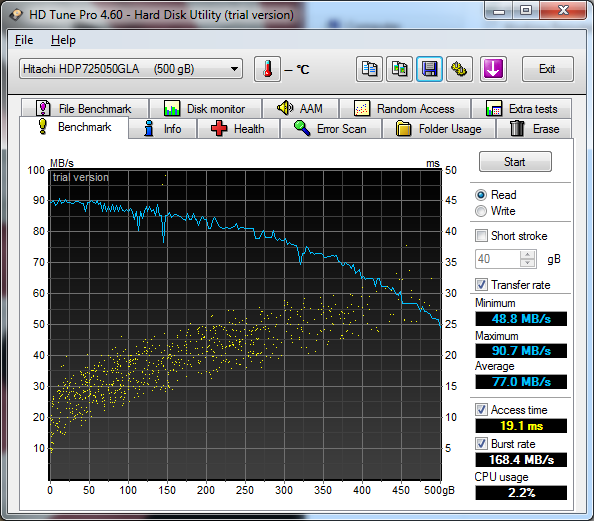This screenshot has height=521, width=594.
Task: Increase short stroke size spinner up
Action: coord(527,255)
